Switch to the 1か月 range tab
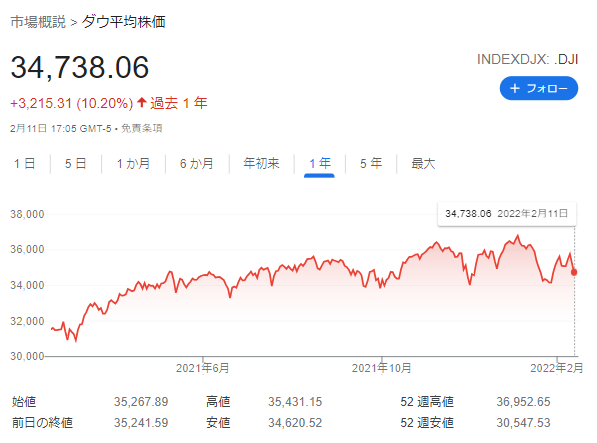The height and width of the screenshot is (443, 597). (x=133, y=164)
